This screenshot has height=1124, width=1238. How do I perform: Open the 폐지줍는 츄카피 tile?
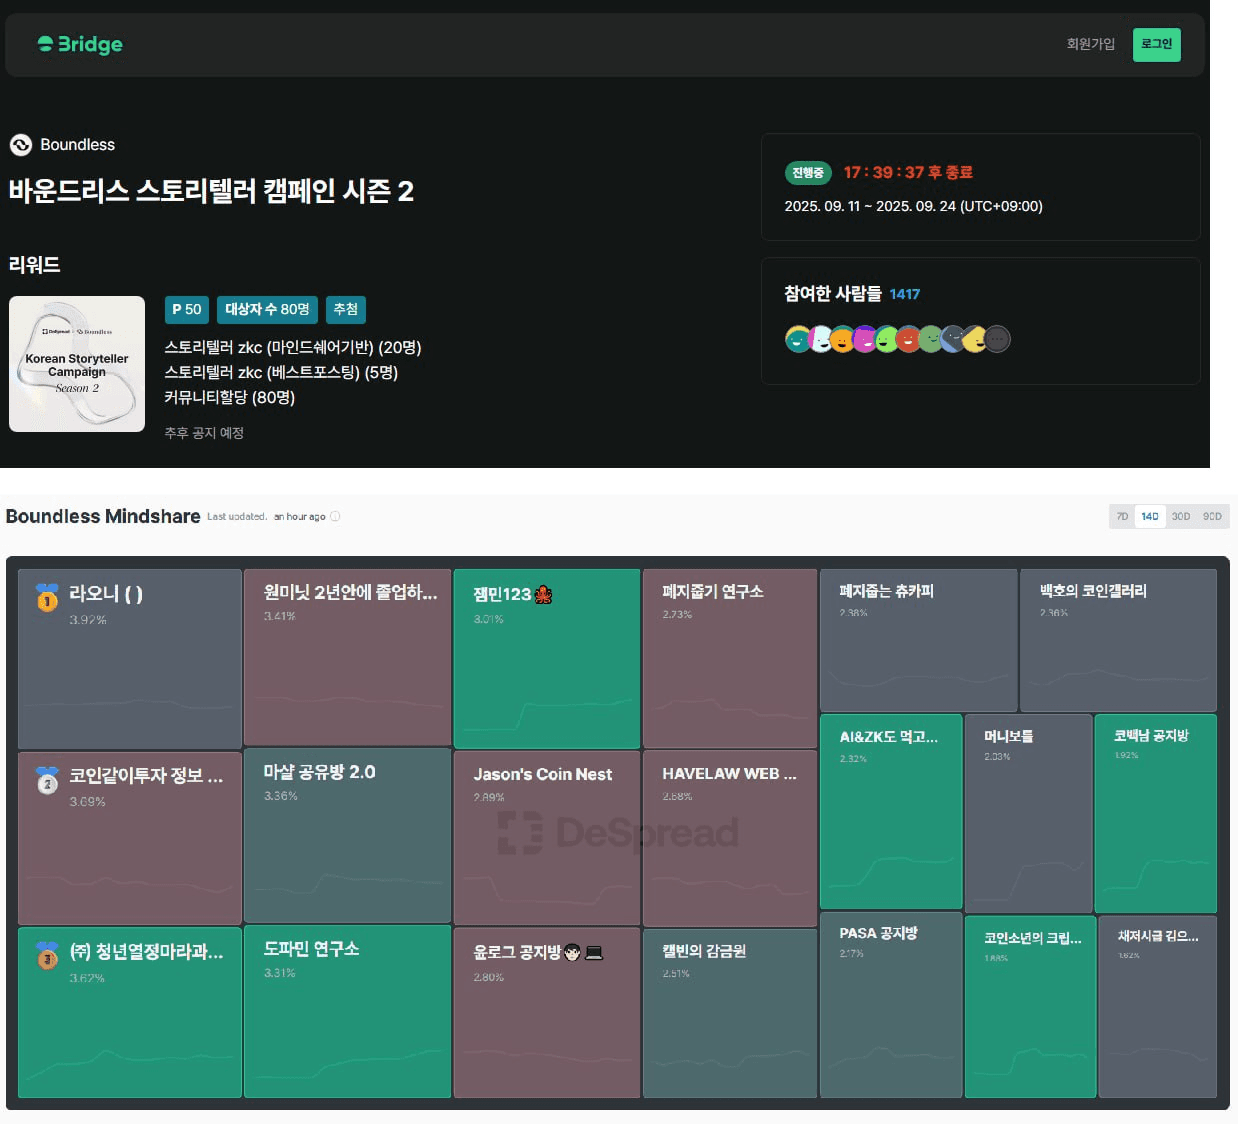click(918, 641)
